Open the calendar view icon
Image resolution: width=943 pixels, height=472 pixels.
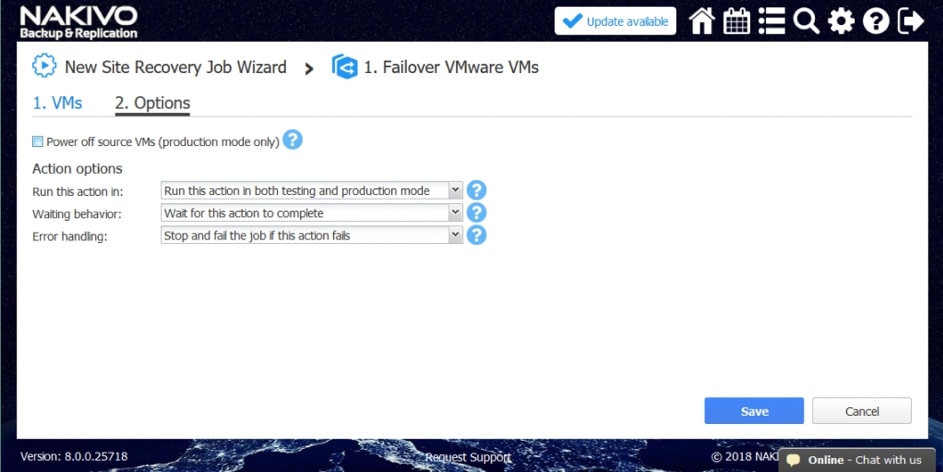tap(737, 21)
